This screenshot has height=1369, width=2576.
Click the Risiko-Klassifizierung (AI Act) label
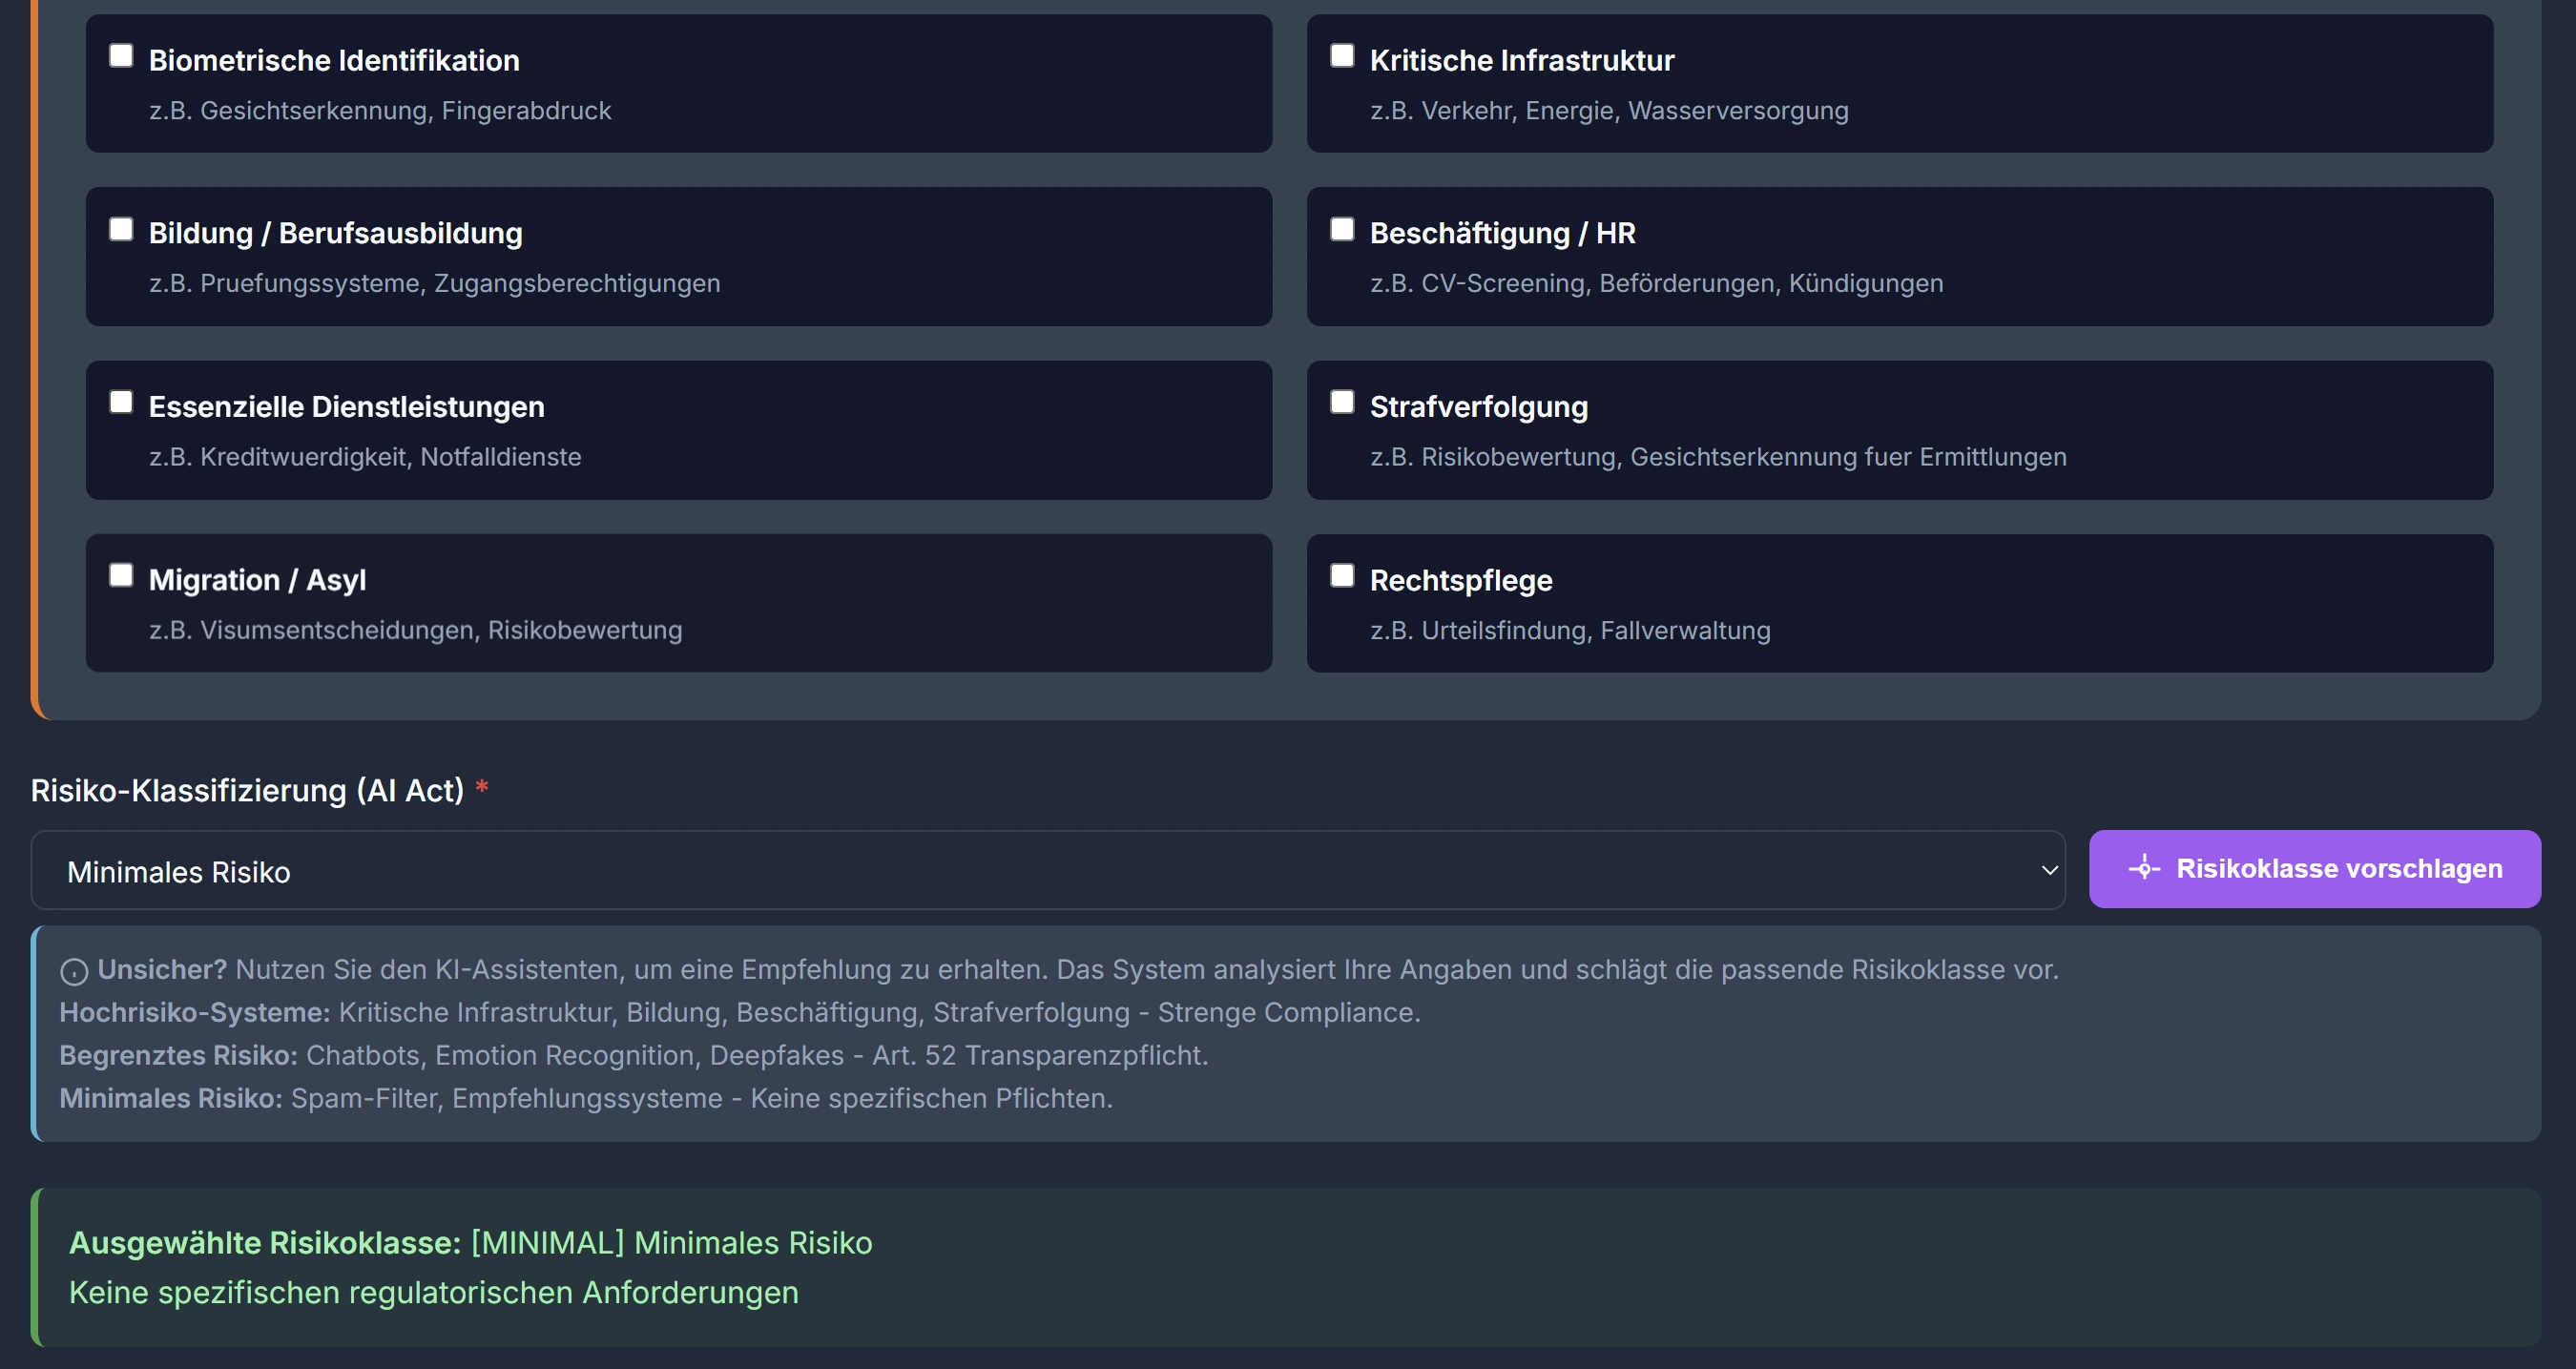pos(247,791)
